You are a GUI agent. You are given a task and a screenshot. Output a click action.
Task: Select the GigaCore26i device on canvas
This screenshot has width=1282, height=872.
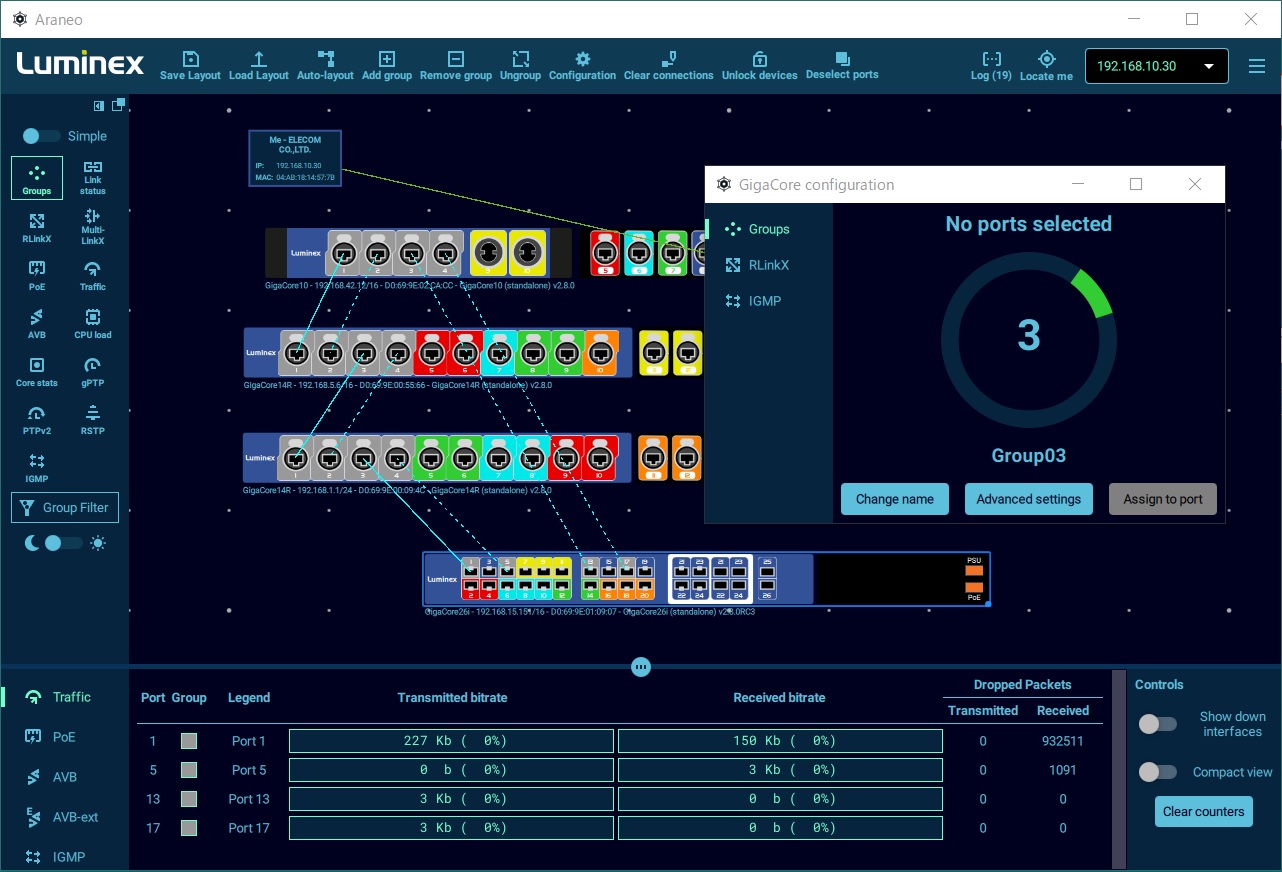coord(706,579)
